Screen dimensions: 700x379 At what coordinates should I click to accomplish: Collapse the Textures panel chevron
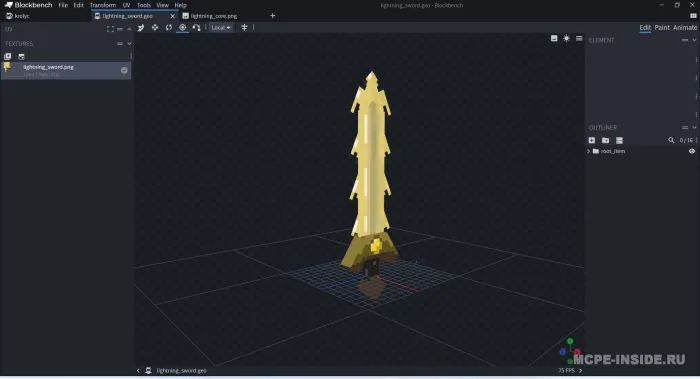click(x=129, y=44)
